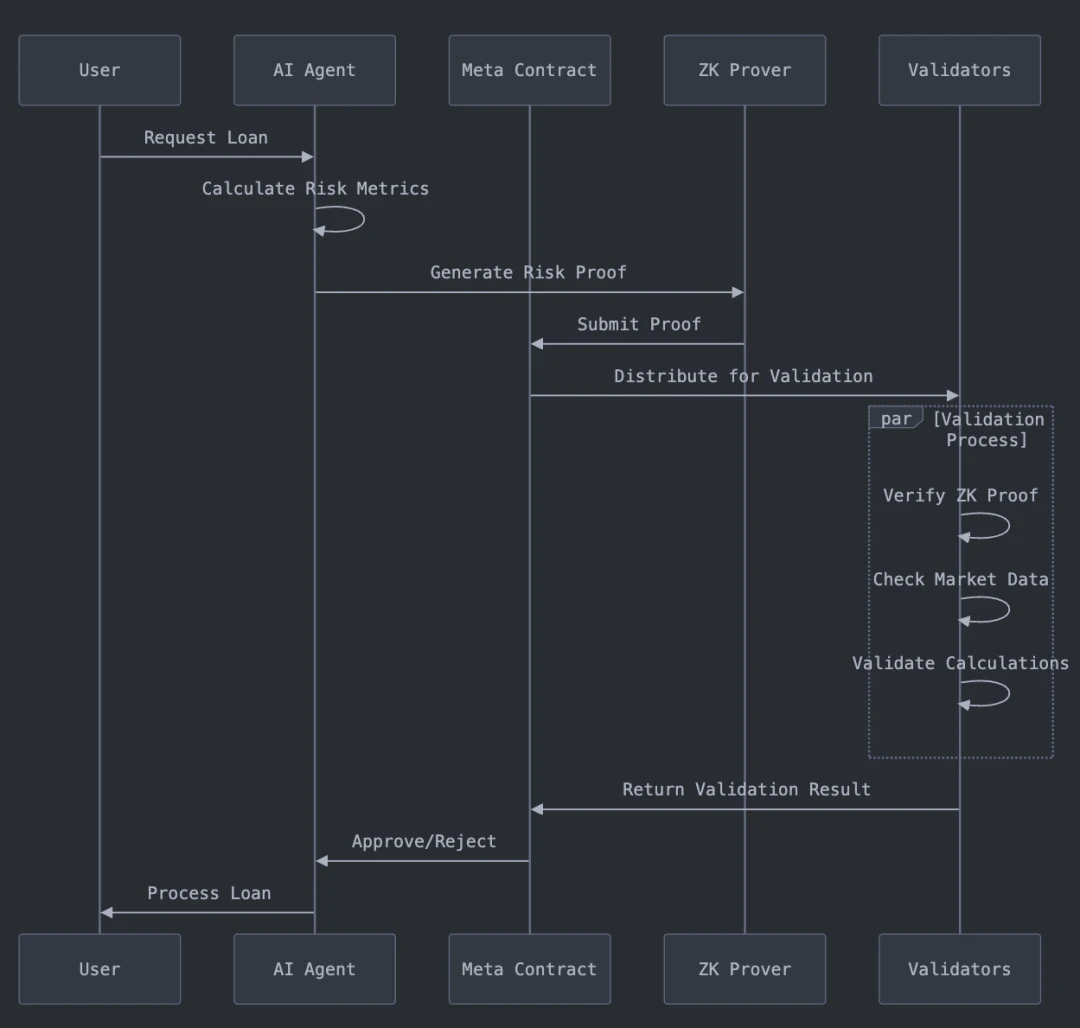Screen dimensions: 1080x1028
Task: Click the Approve/Reject message label
Action: click(423, 841)
